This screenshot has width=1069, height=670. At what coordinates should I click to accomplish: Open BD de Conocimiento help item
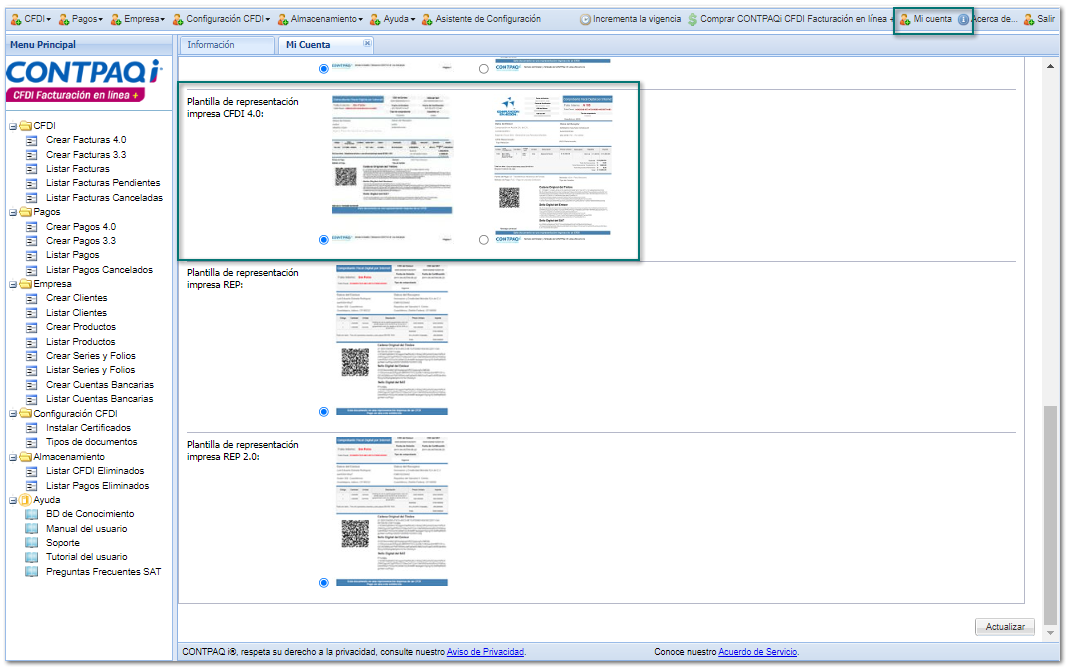tap(90, 514)
